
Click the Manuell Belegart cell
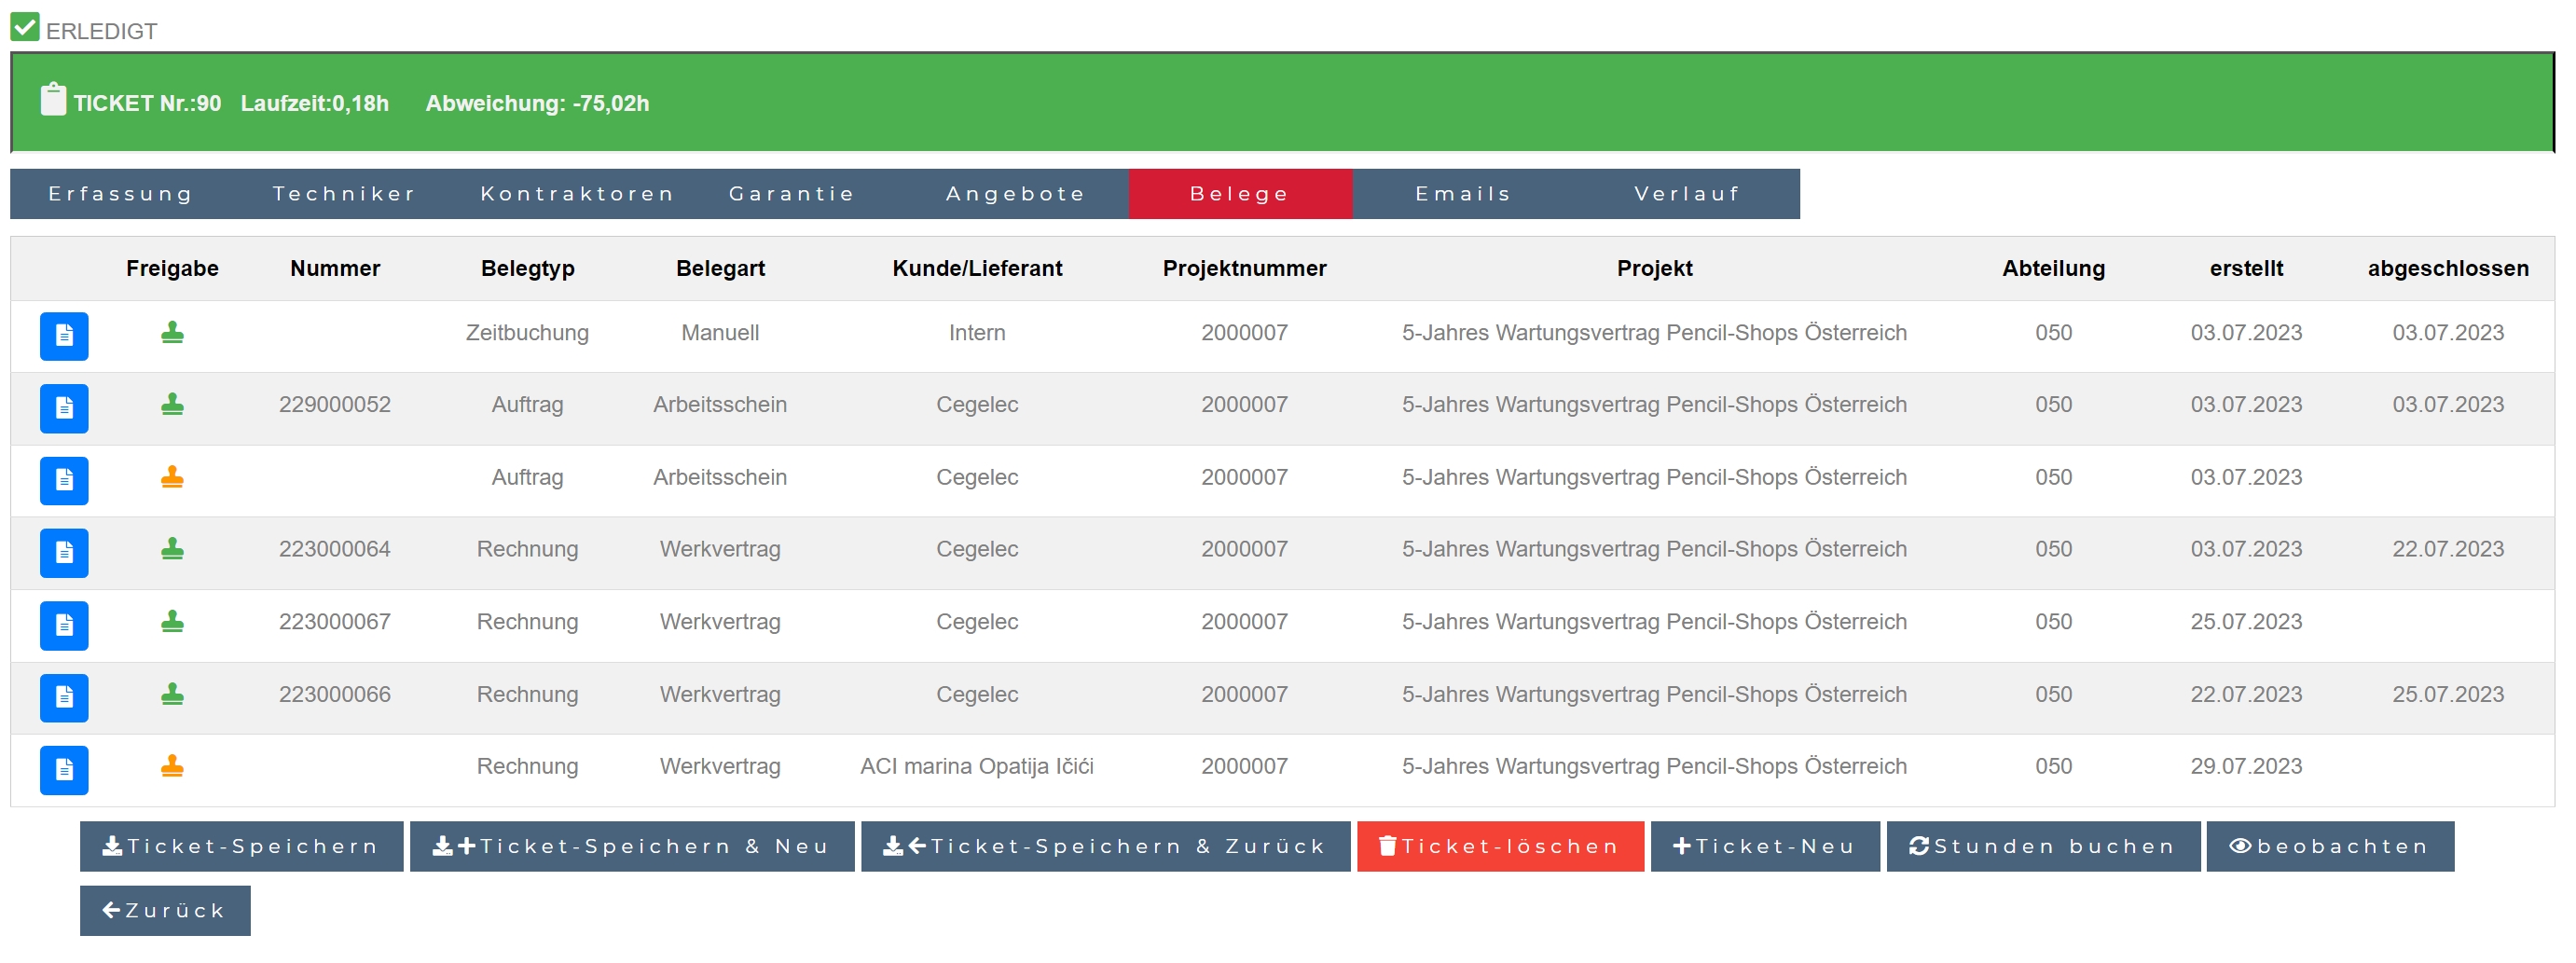(720, 332)
